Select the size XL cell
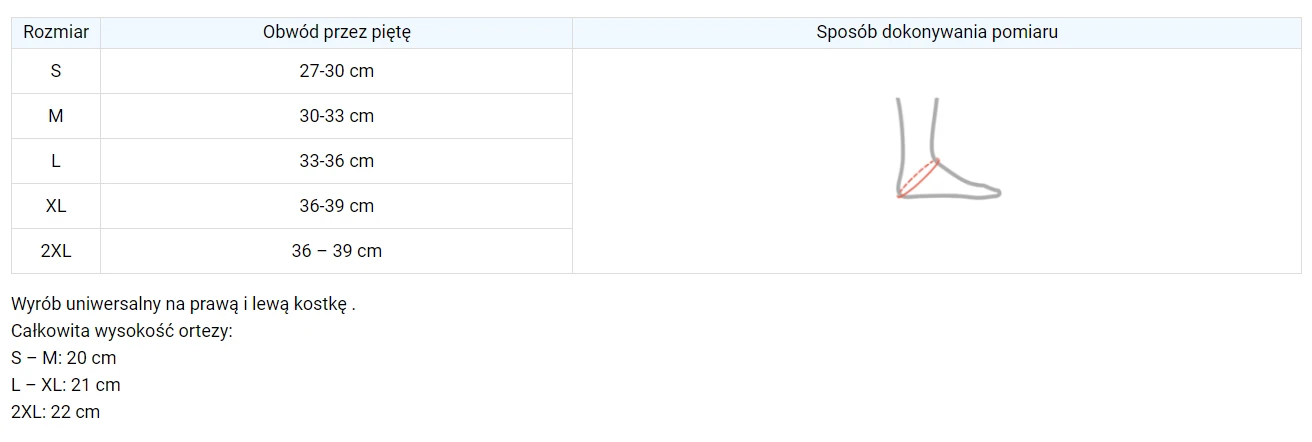 [x=56, y=206]
